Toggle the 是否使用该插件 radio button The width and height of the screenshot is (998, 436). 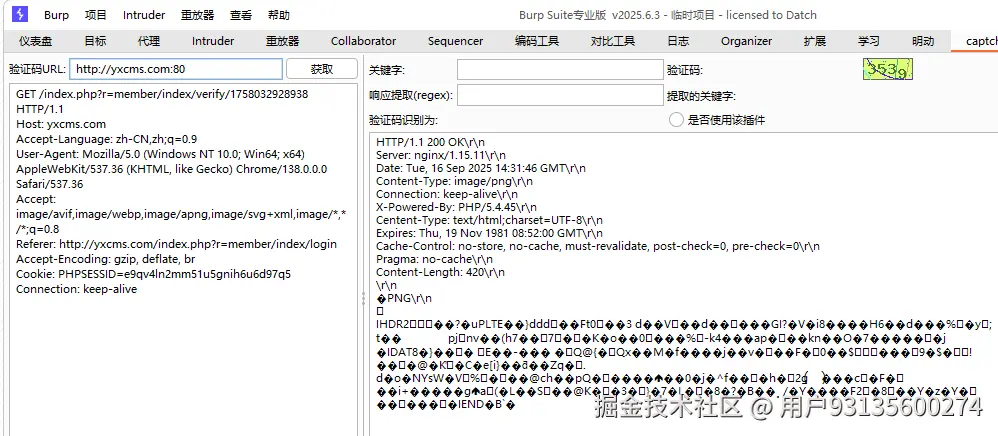point(676,120)
